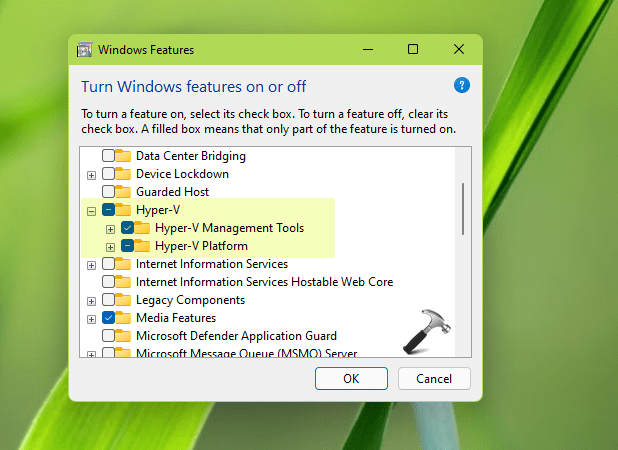
Task: Enable the Device Lockdown checkbox
Action: pos(108,174)
